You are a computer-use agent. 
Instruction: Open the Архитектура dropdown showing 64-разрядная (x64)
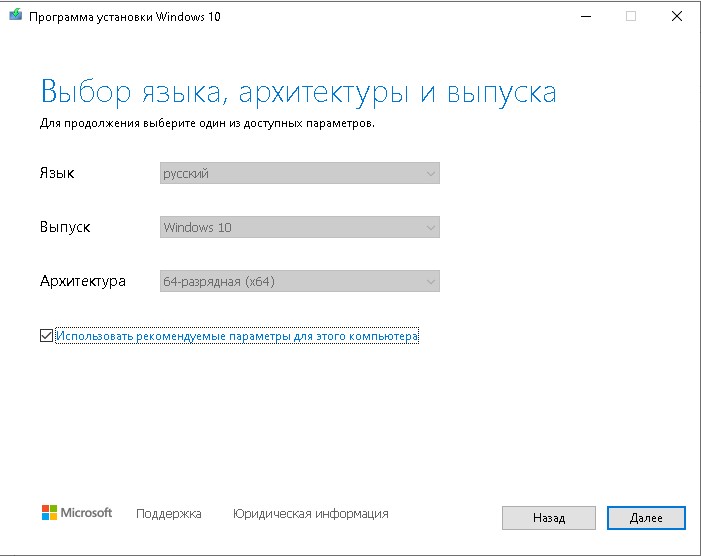[x=300, y=281]
